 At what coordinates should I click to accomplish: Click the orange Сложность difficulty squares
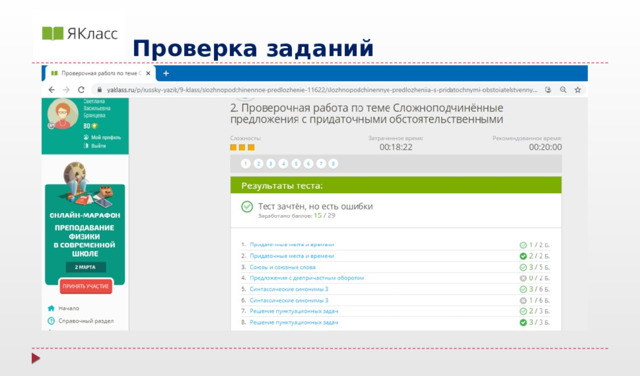coord(242,147)
